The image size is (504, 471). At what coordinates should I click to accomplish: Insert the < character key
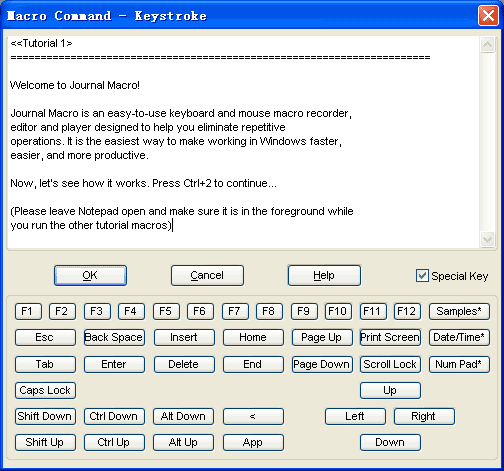pyautogui.click(x=253, y=416)
